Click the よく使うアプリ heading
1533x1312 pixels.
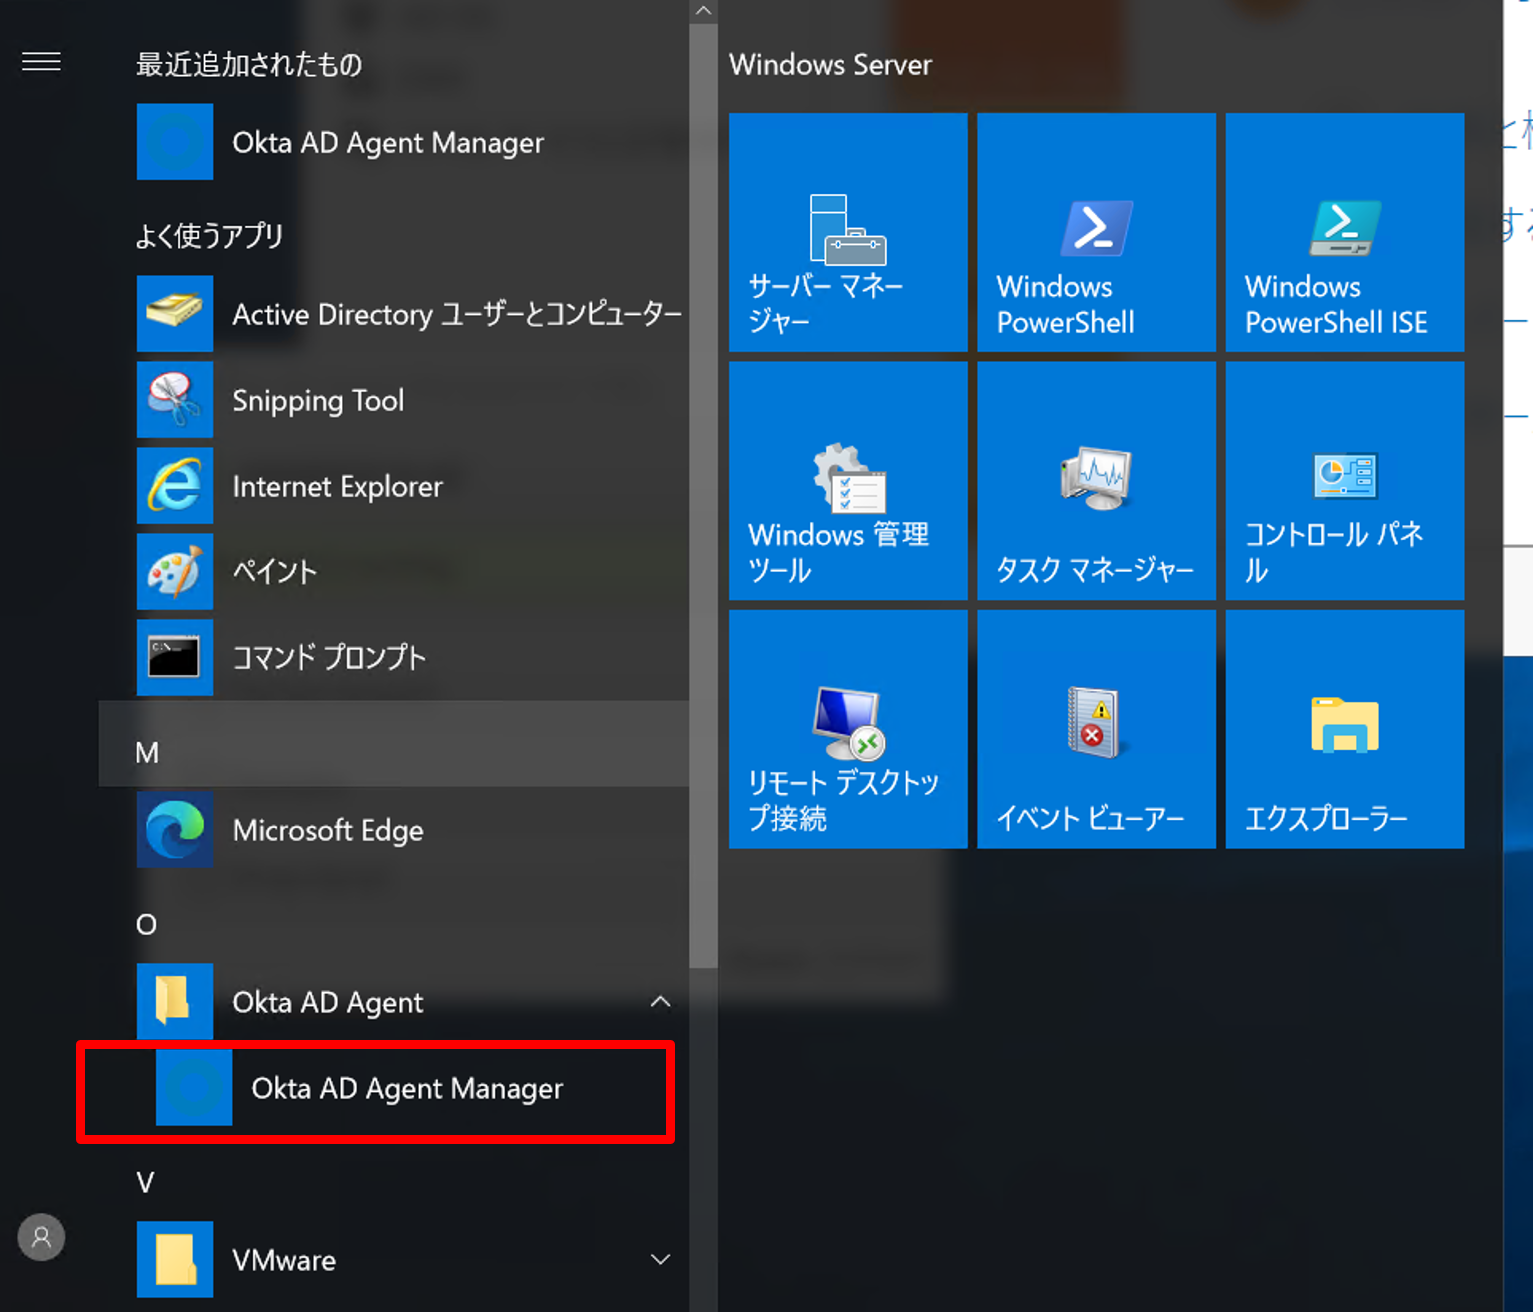click(x=209, y=236)
